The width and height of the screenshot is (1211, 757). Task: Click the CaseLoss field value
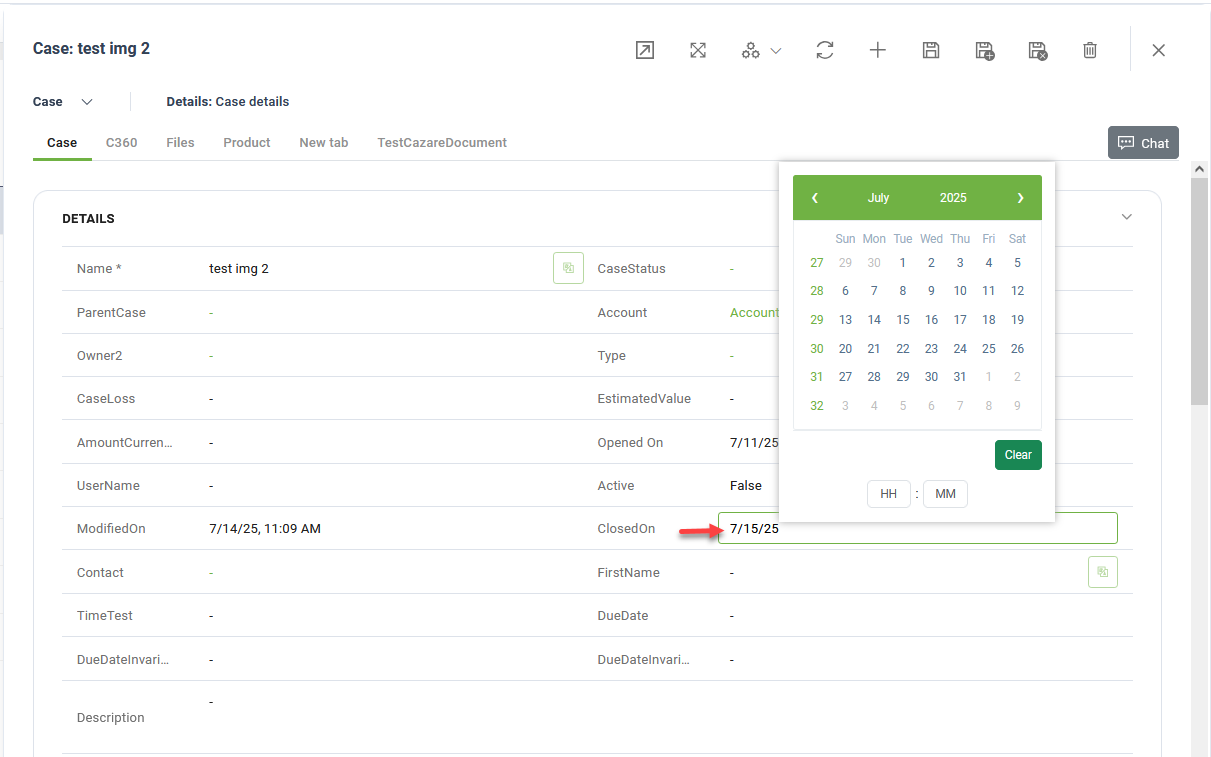[211, 399]
